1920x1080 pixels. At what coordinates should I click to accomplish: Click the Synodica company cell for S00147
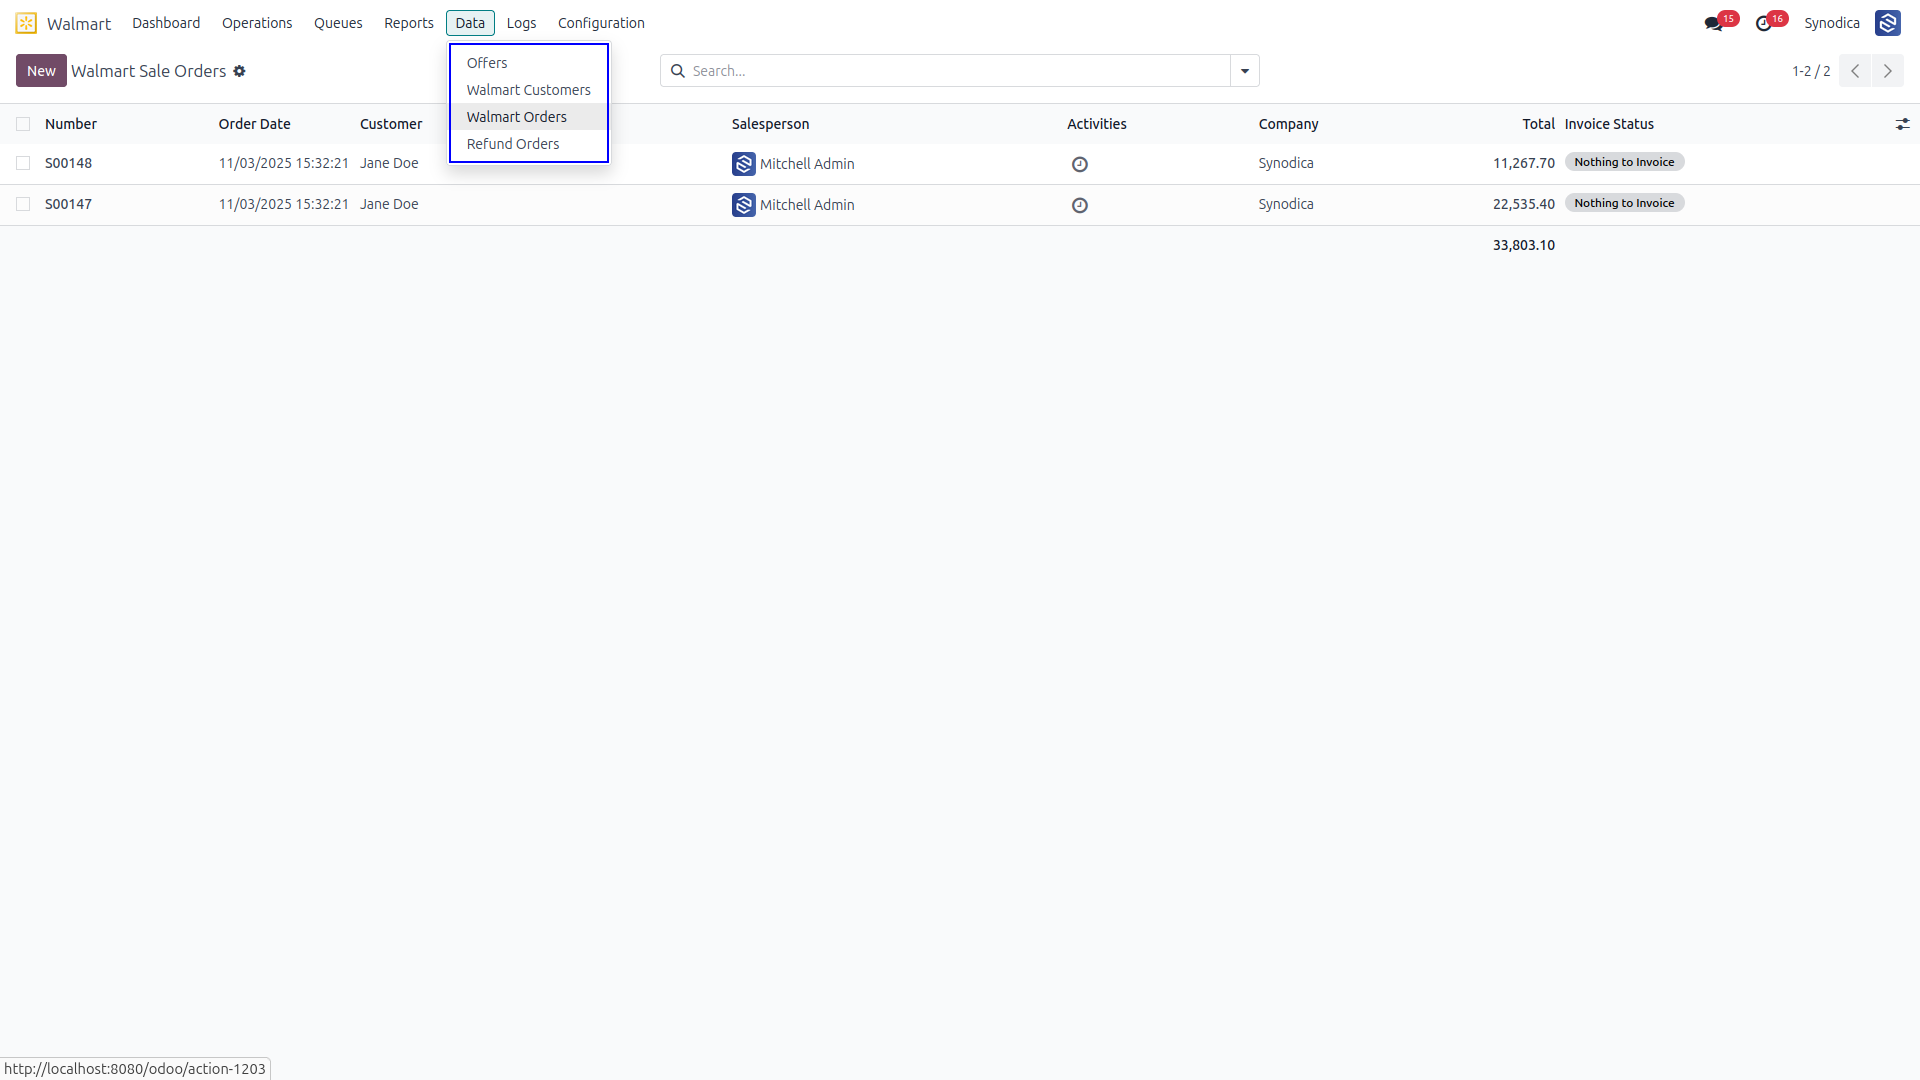1286,204
